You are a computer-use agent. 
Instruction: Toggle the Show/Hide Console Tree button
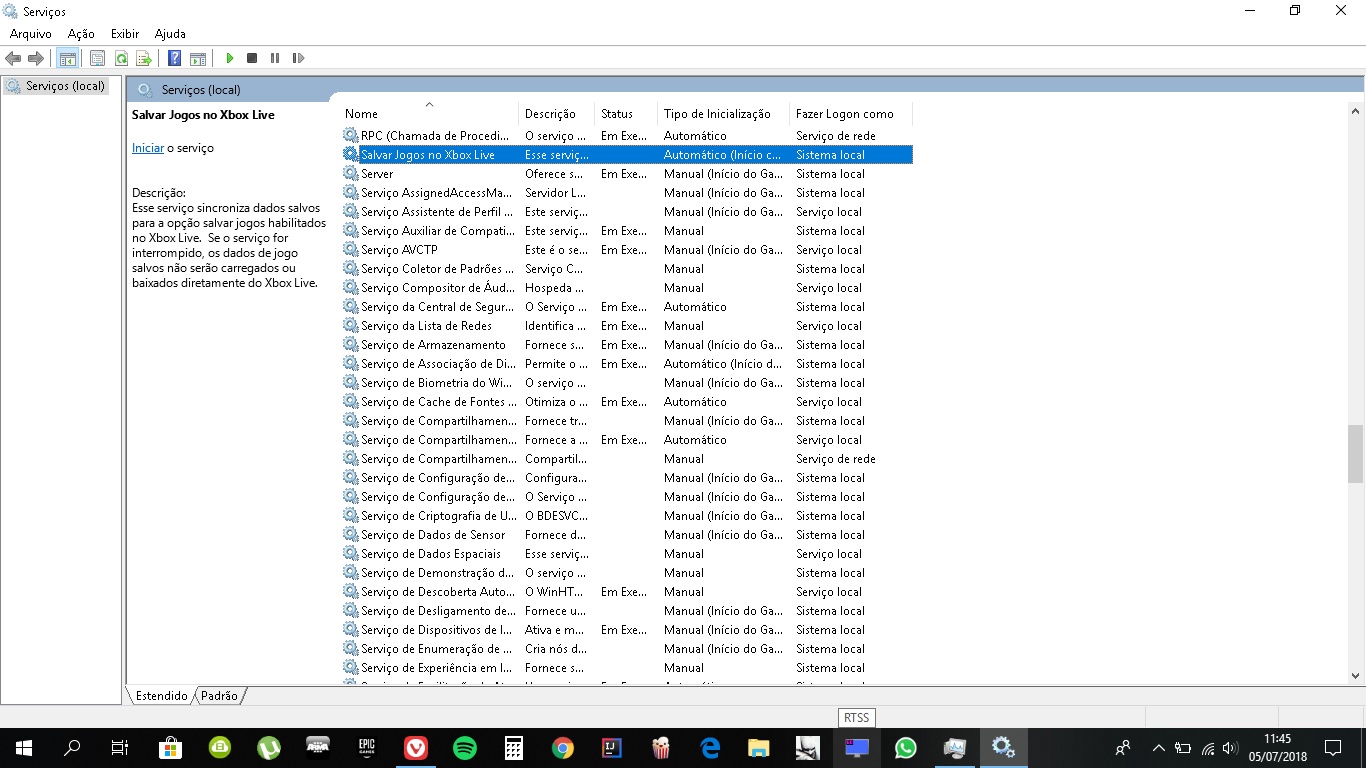click(67, 59)
